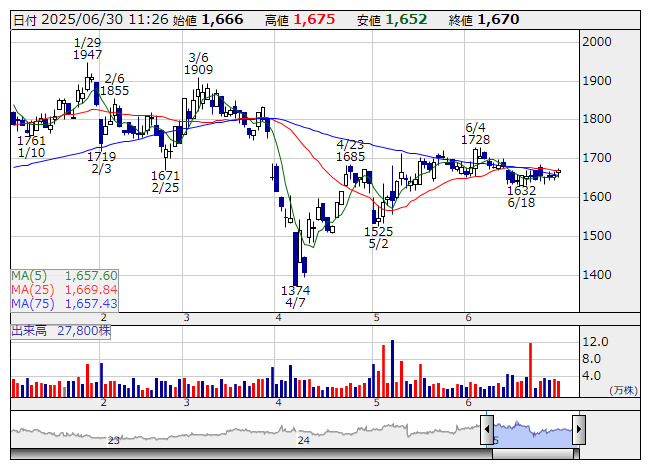Image resolution: width=653 pixels, height=470 pixels.
Task: Click the MA(75) 1,657.43 legend entry
Action: click(64, 303)
